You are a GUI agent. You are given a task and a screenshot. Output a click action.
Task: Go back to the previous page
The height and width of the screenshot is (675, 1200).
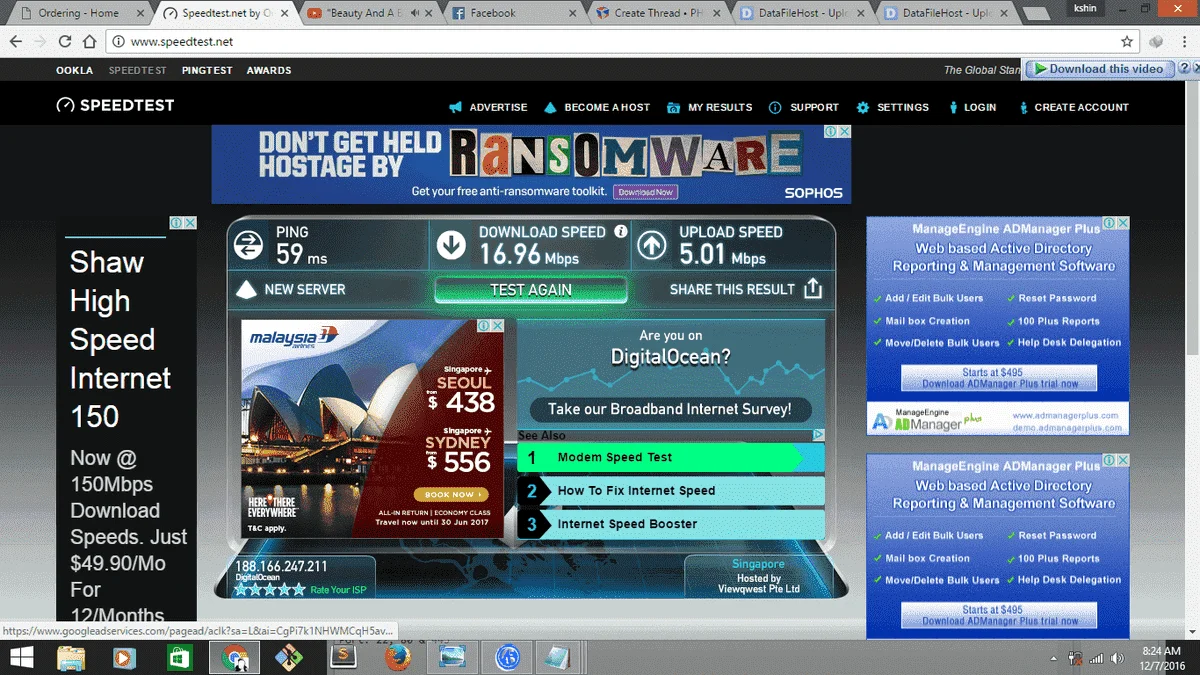coord(16,42)
